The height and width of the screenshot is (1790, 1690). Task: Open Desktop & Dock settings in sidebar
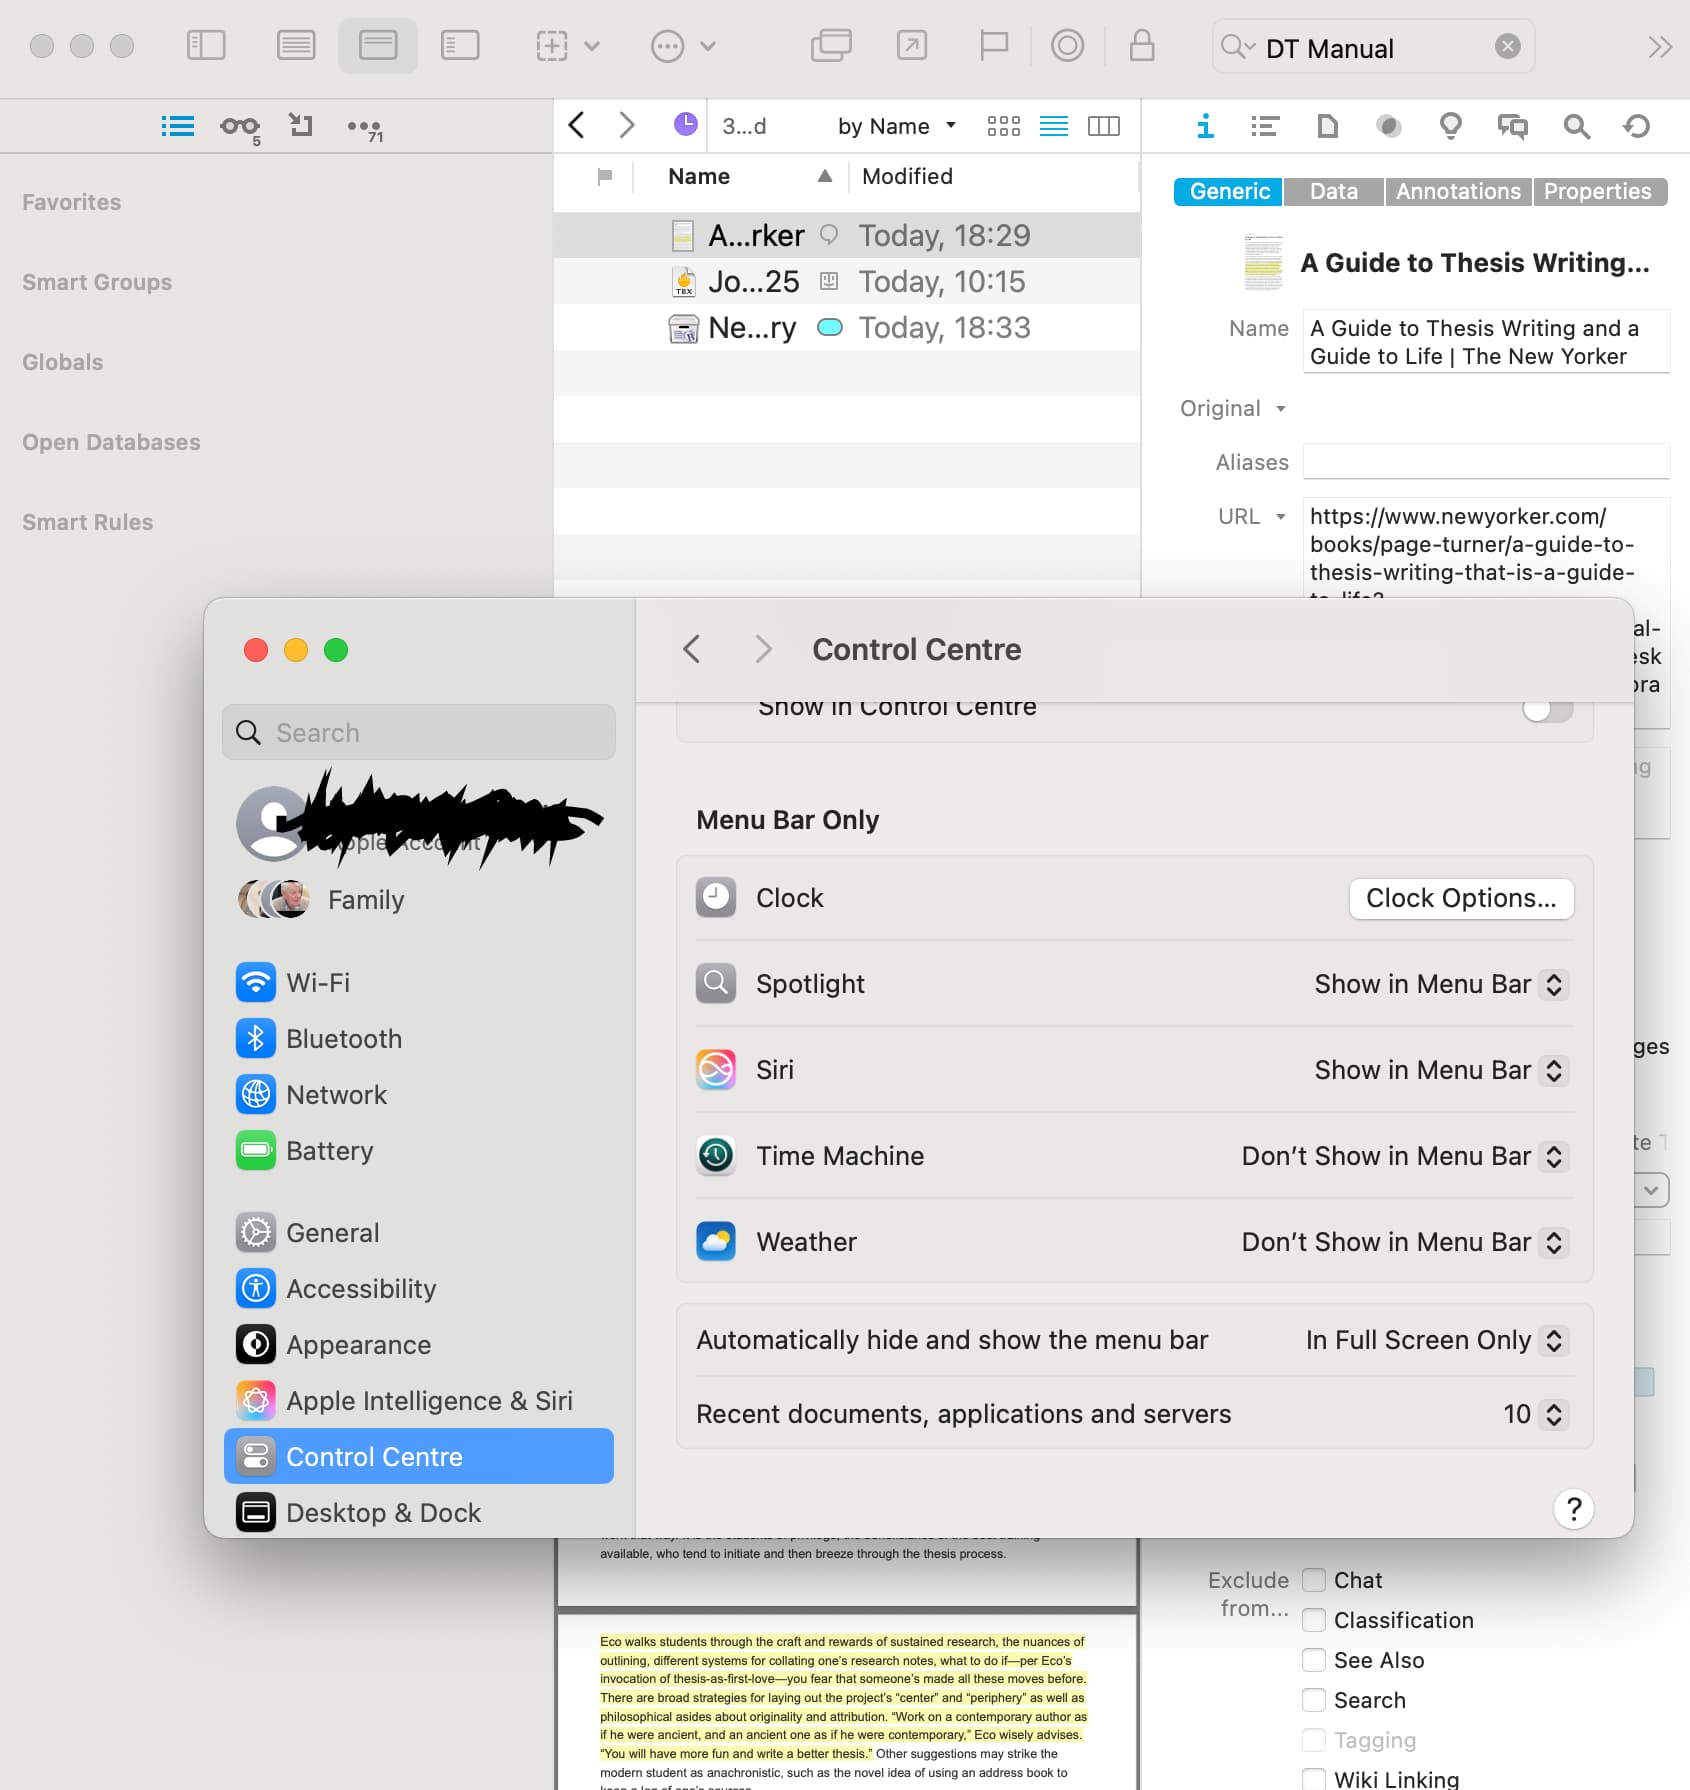coord(419,1513)
